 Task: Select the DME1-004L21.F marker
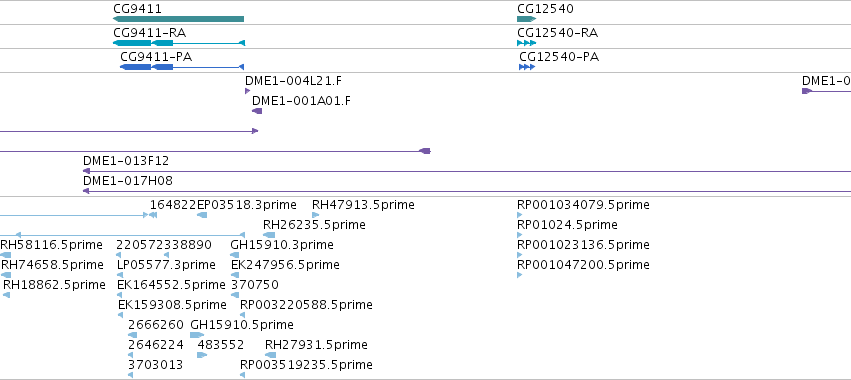pos(247,91)
